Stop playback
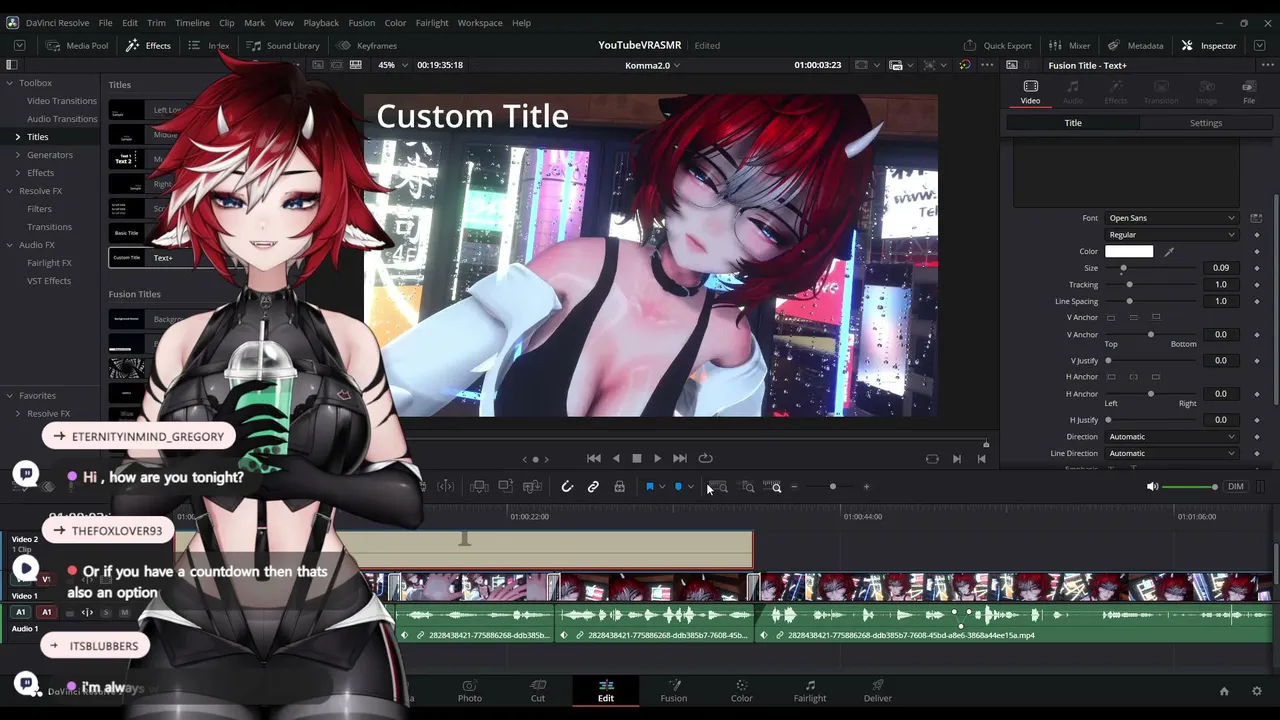The height and width of the screenshot is (720, 1280). tap(636, 458)
